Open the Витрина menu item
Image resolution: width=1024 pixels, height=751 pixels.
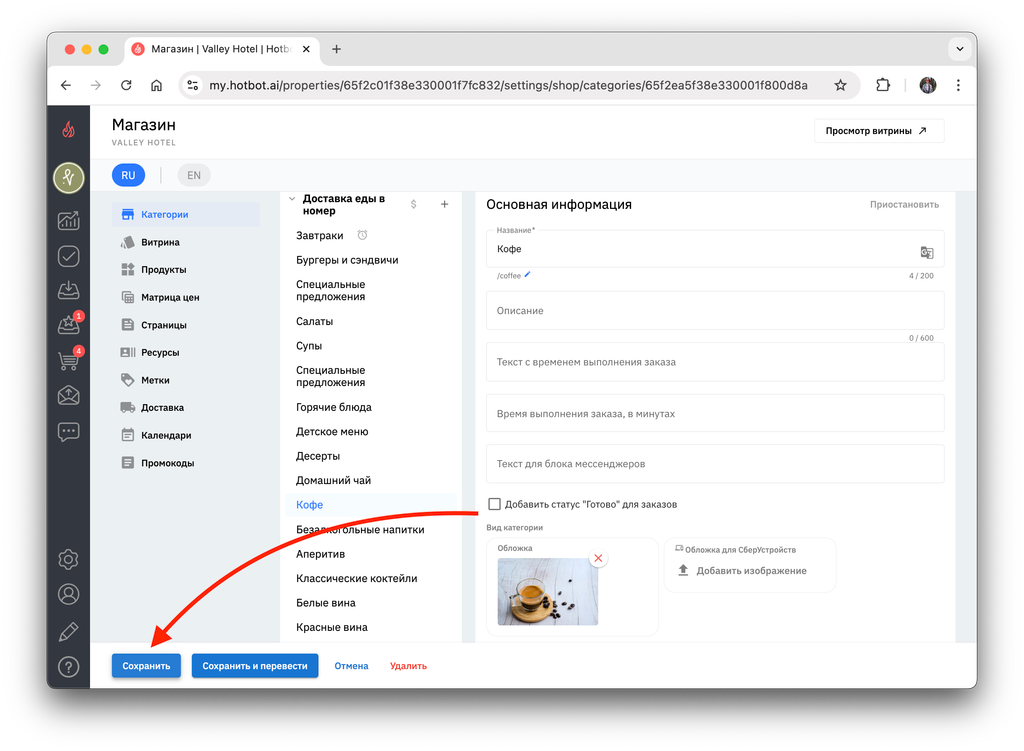(185, 242)
